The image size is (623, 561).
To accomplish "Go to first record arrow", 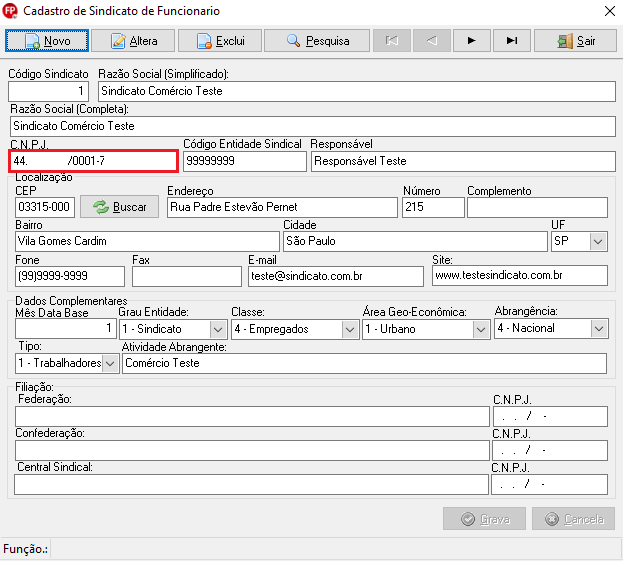I will point(391,41).
